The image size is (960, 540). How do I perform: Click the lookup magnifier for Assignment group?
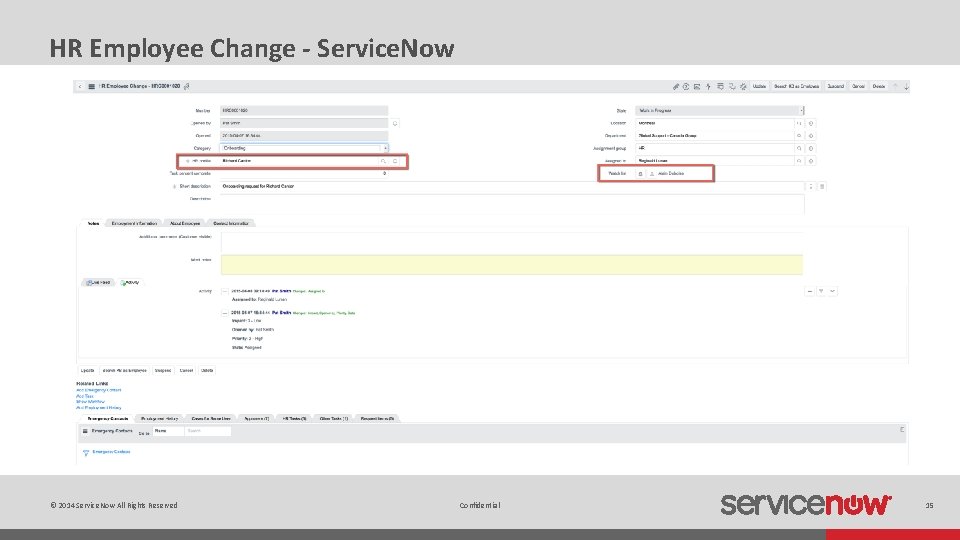[x=799, y=148]
